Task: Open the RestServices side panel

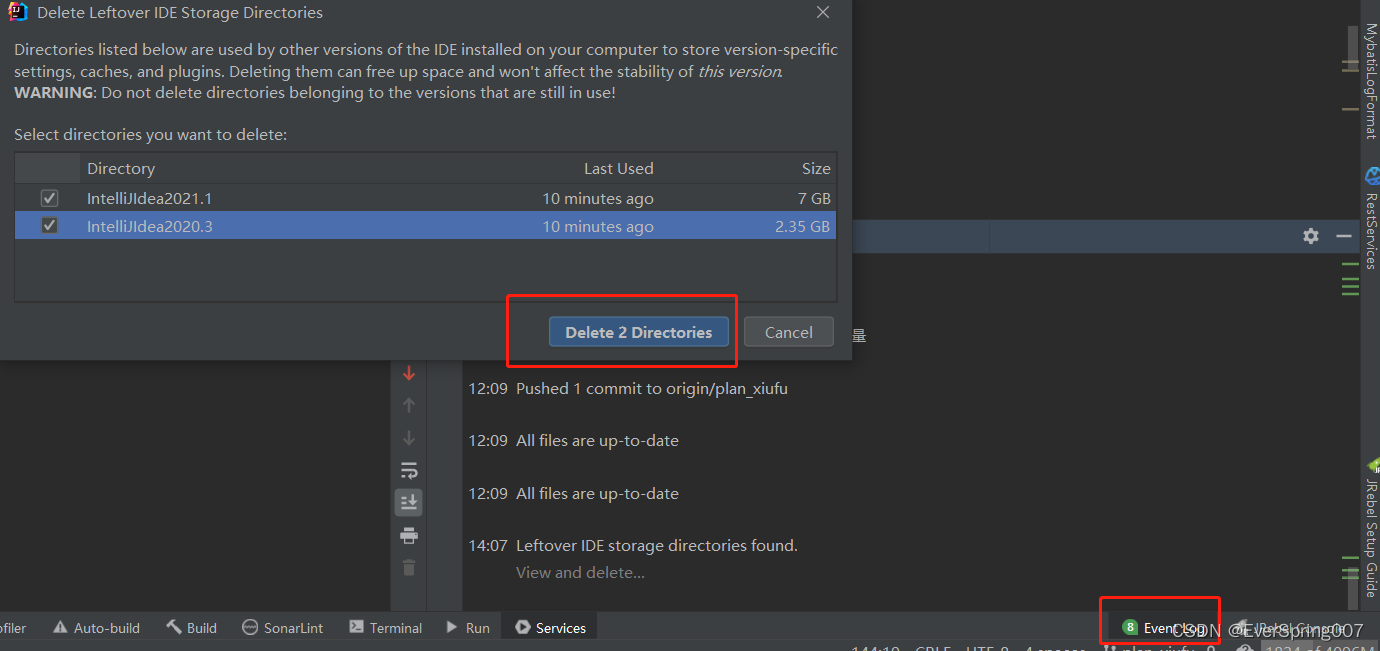Action: click(1370, 218)
